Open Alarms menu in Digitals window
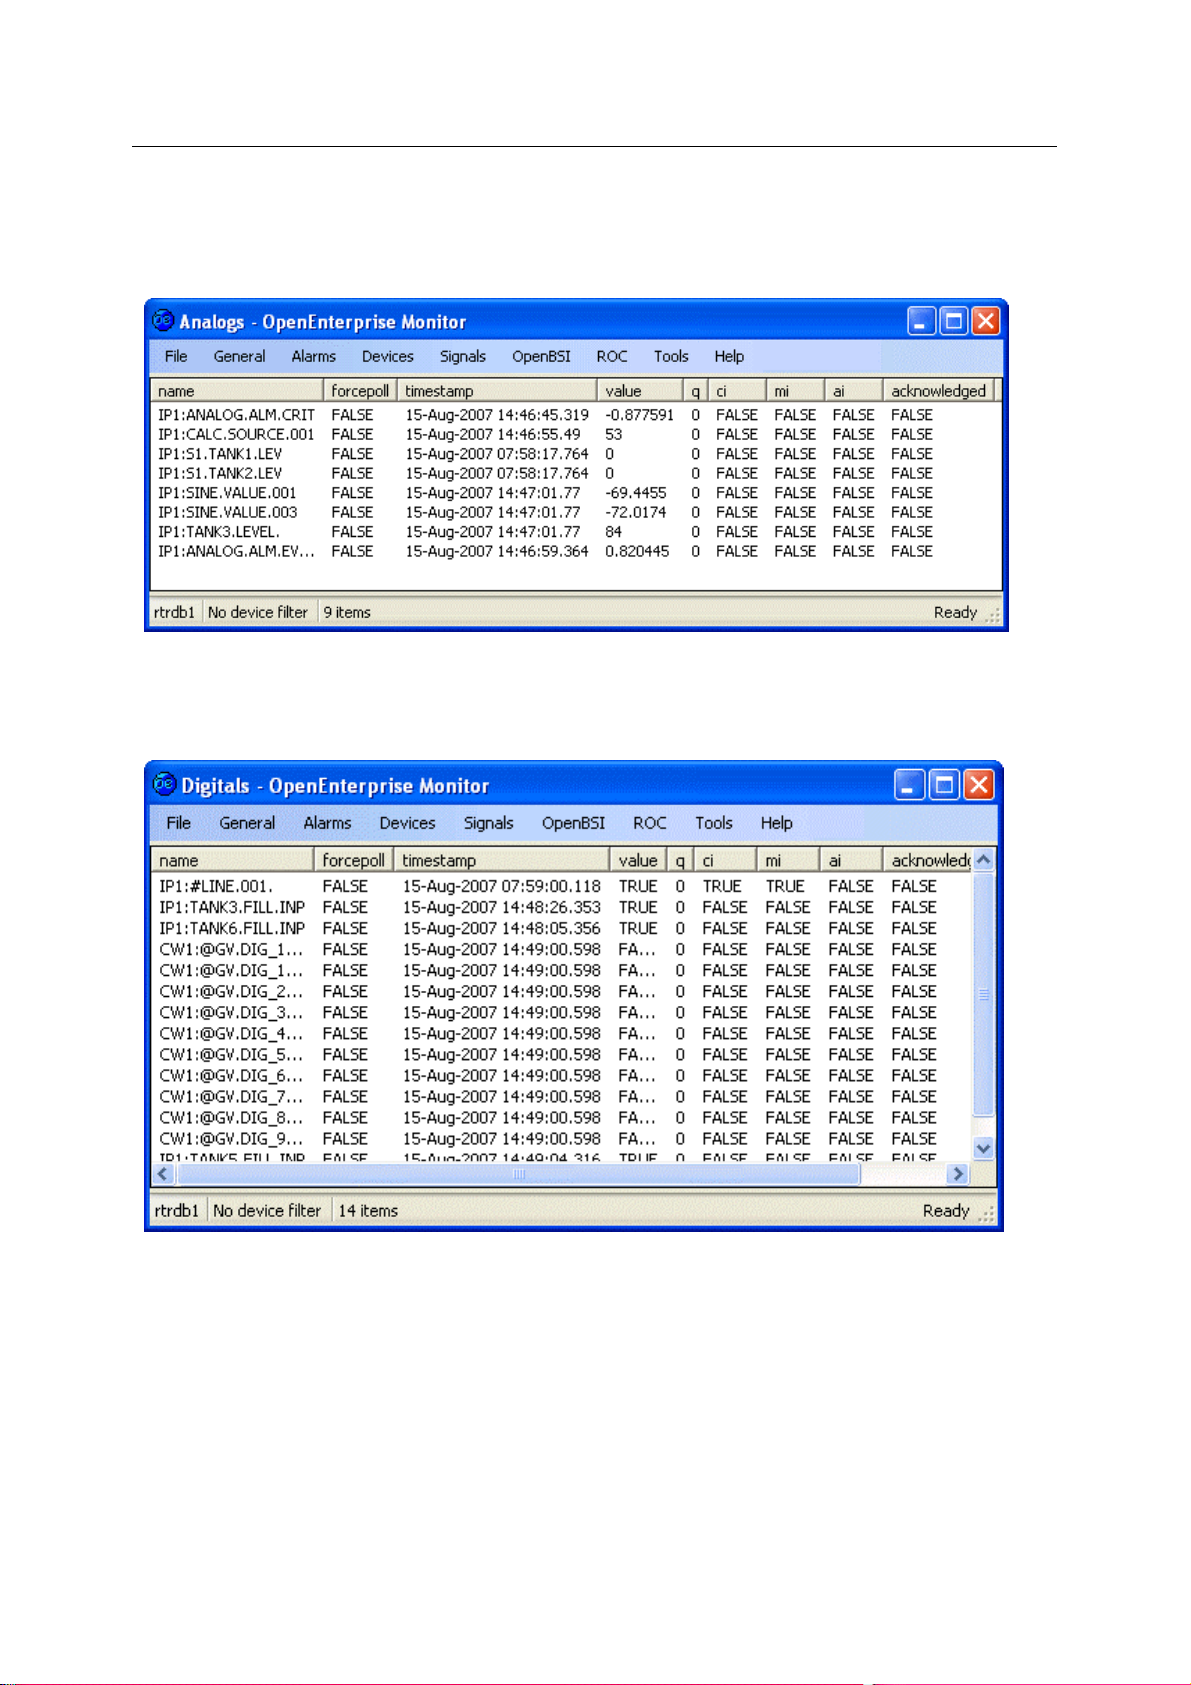The width and height of the screenshot is (1191, 1685). (x=327, y=823)
